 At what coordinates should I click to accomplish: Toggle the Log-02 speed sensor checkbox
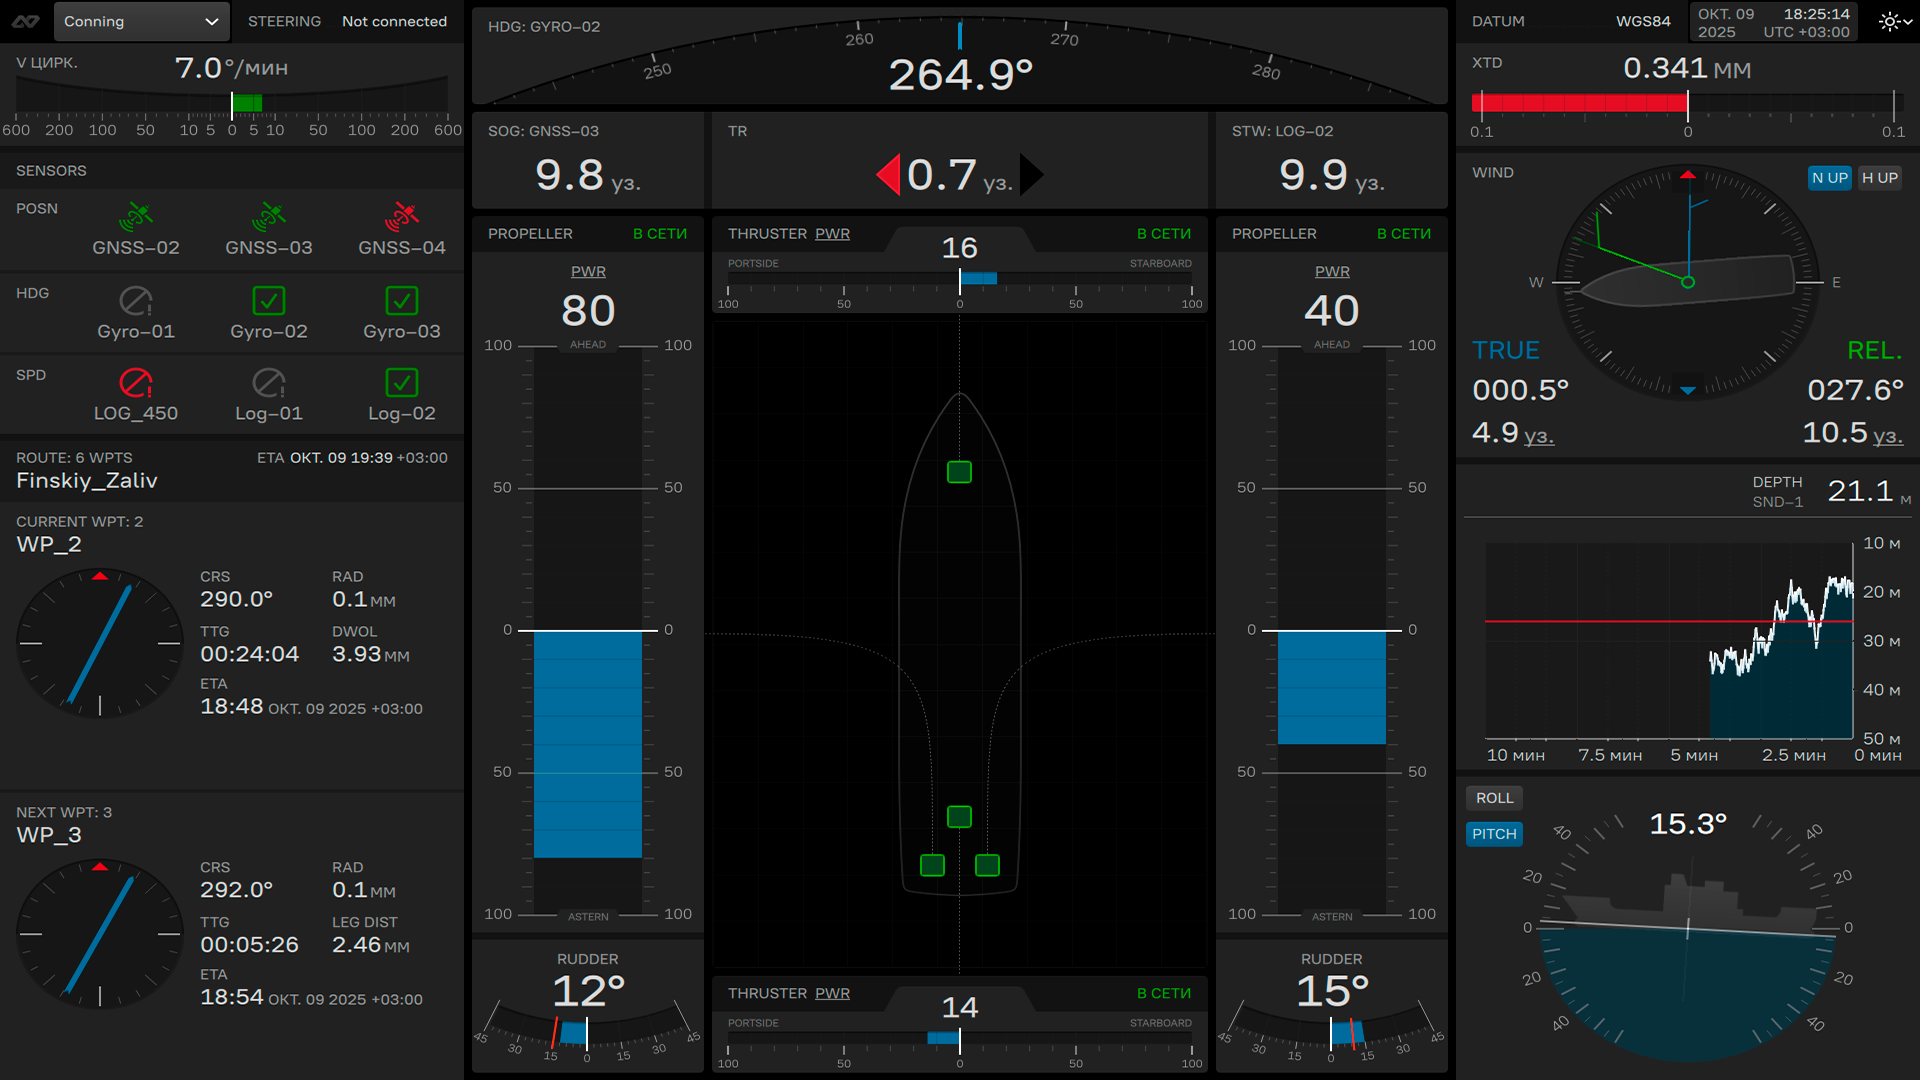(x=401, y=382)
